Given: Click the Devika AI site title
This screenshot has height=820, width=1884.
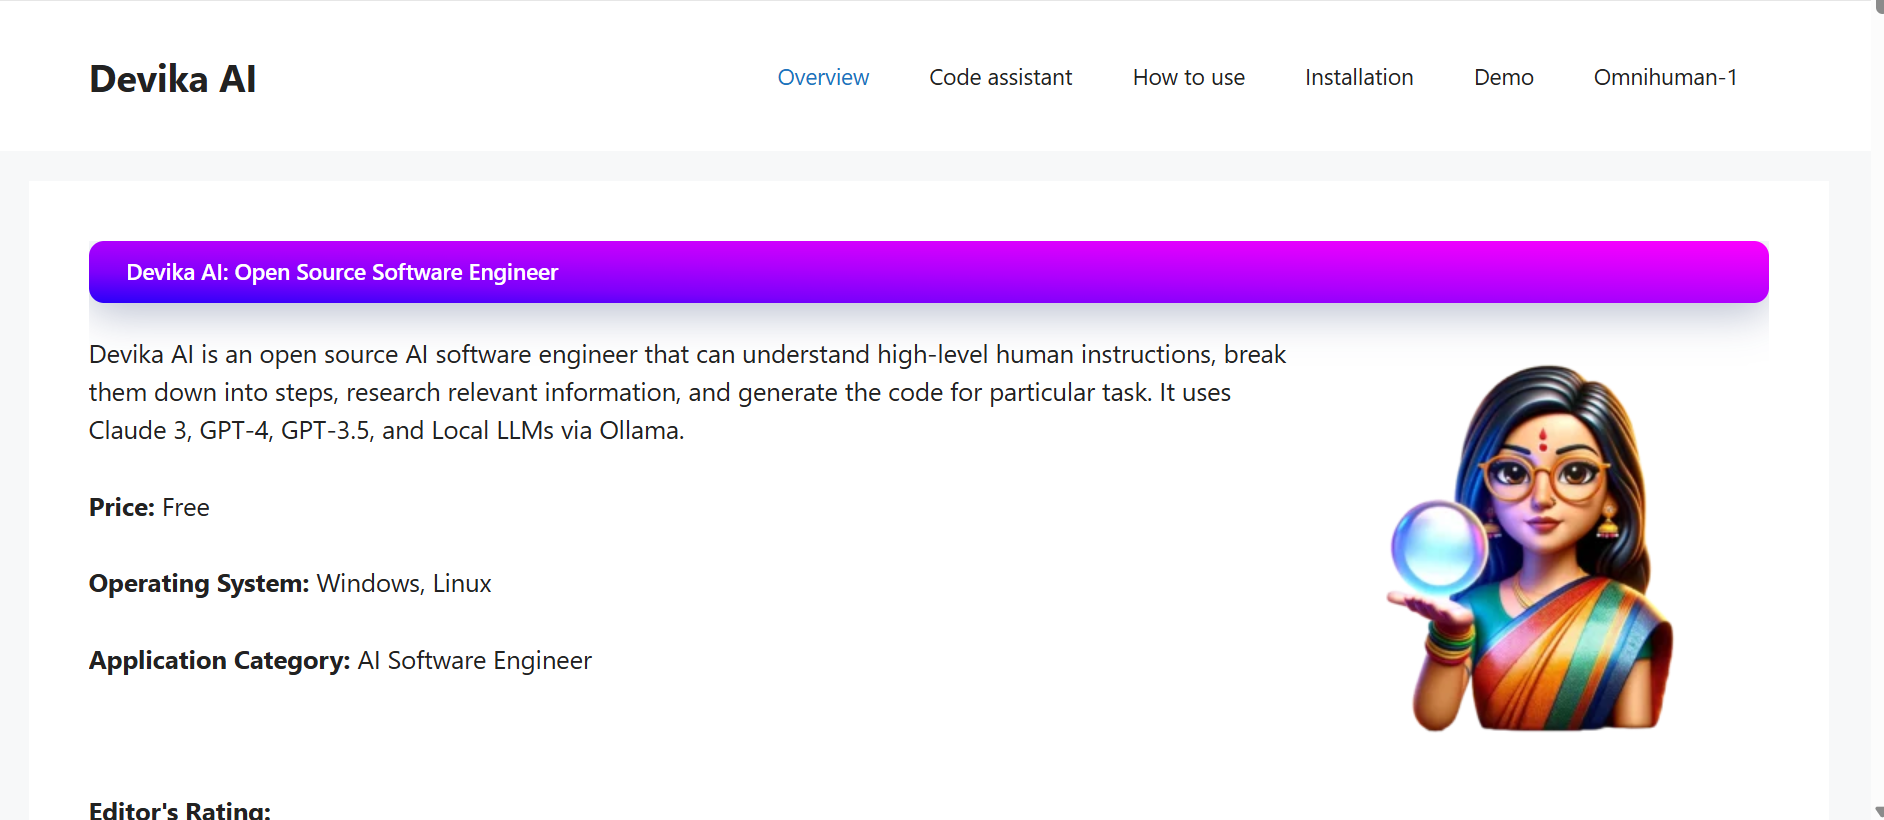Looking at the screenshot, I should click(172, 79).
